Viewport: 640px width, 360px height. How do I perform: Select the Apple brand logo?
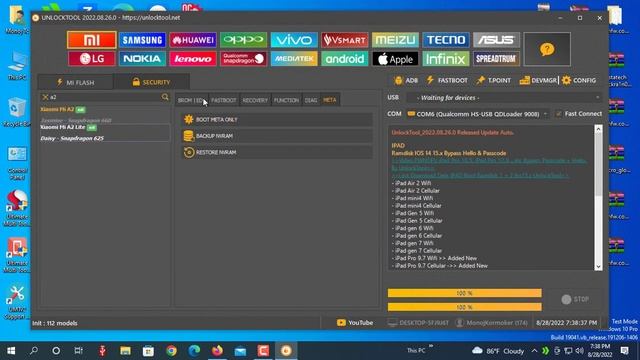[396, 59]
